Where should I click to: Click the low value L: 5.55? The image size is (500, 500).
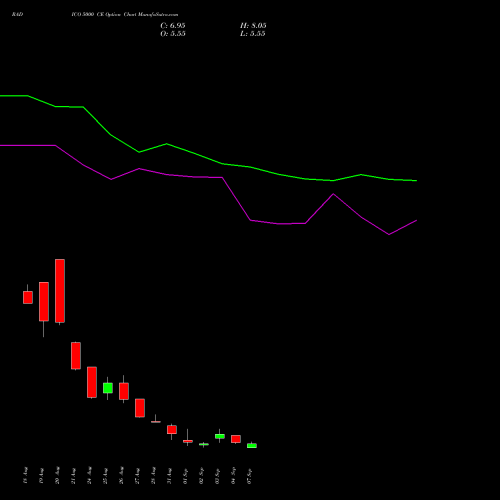[x=253, y=34]
